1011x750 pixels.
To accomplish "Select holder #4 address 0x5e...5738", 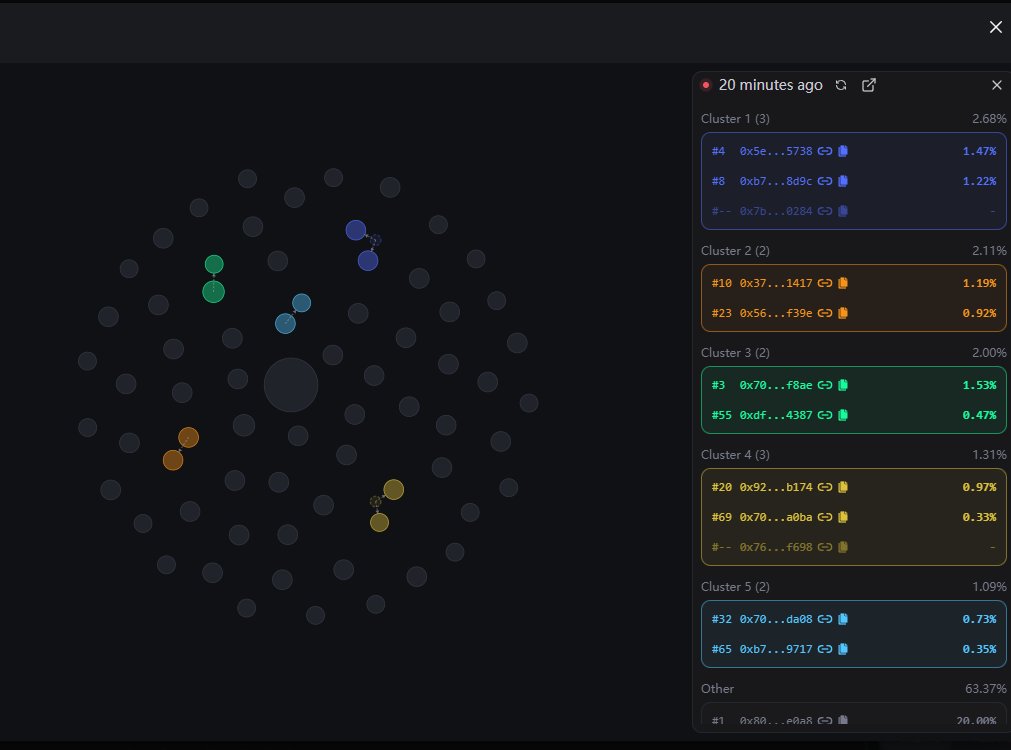I will (x=775, y=151).
